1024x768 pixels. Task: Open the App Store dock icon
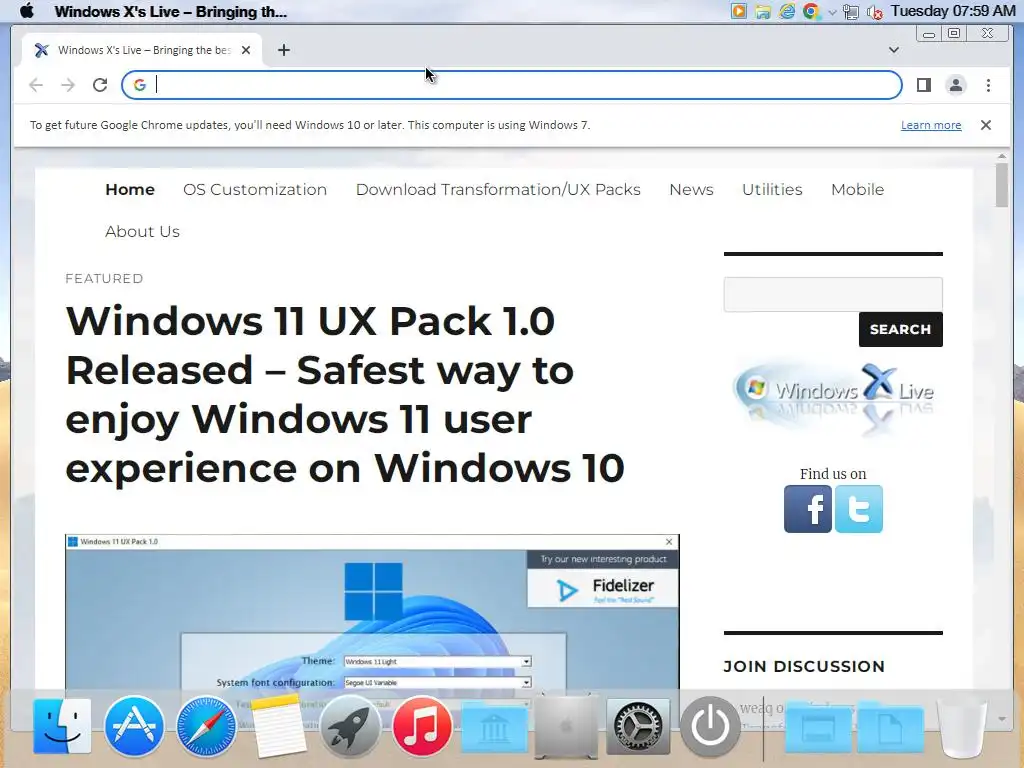point(134,726)
